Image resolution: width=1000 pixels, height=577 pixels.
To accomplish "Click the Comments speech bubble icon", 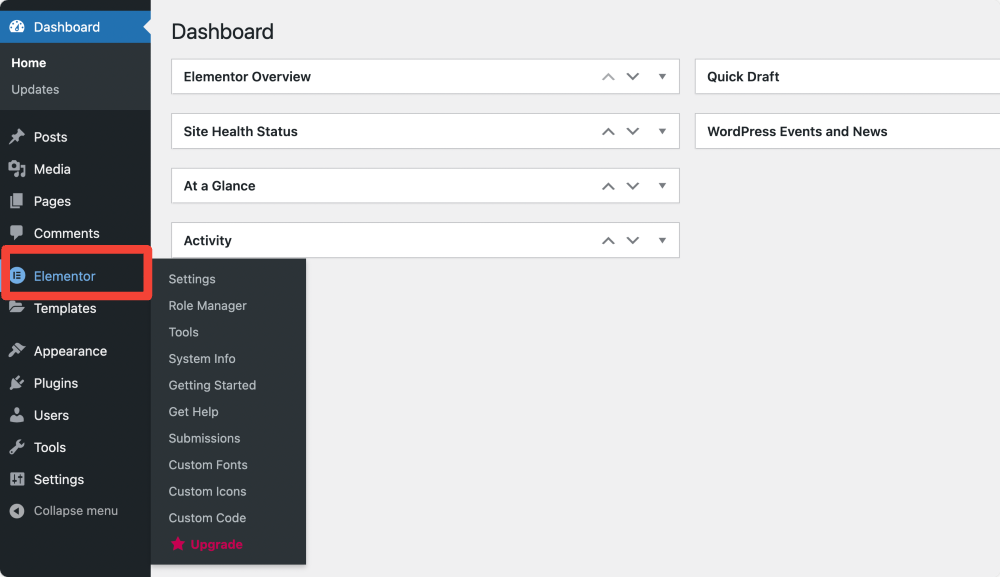I will pos(17,233).
